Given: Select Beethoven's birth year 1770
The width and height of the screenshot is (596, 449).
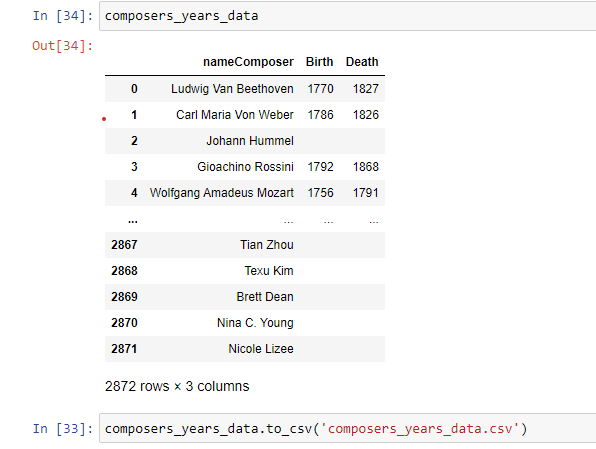Looking at the screenshot, I should tap(320, 89).
